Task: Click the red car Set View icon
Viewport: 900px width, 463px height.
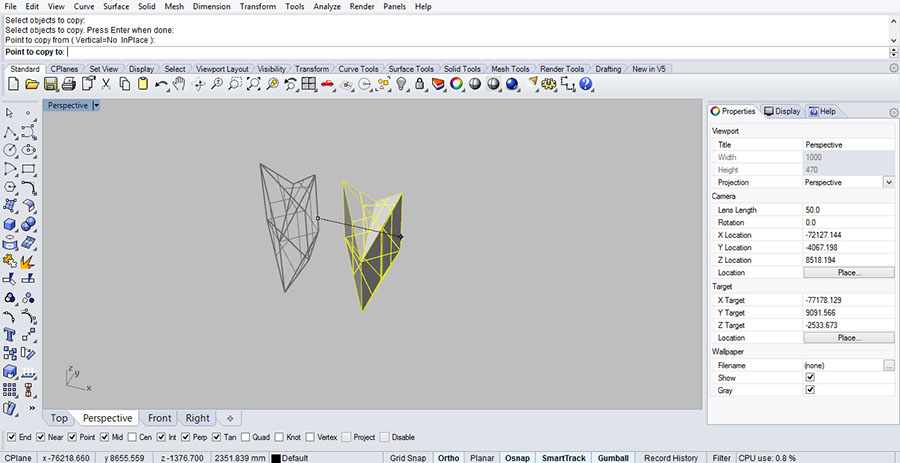Action: point(327,84)
